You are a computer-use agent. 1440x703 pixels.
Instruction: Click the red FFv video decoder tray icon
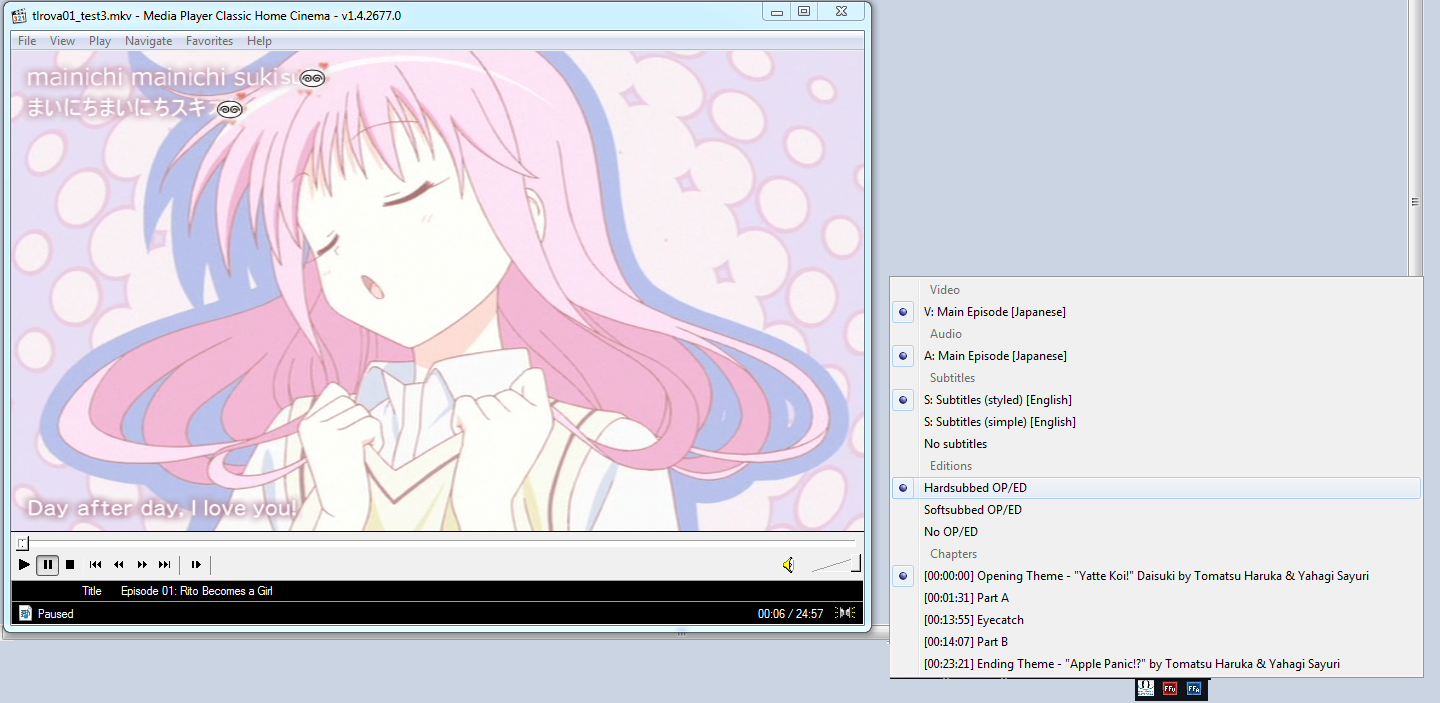(x=1170, y=688)
